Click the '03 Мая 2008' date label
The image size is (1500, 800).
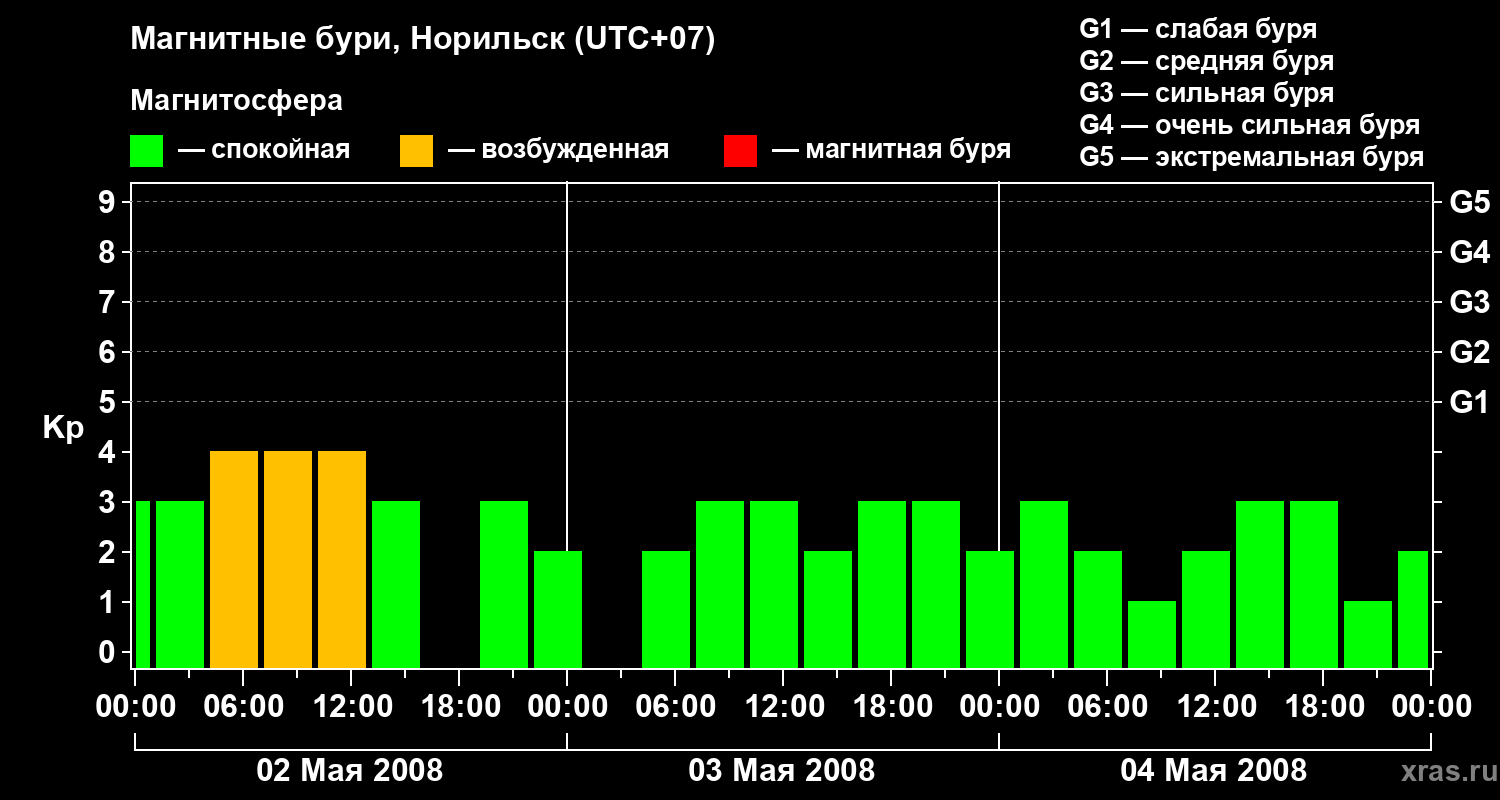pyautogui.click(x=782, y=771)
